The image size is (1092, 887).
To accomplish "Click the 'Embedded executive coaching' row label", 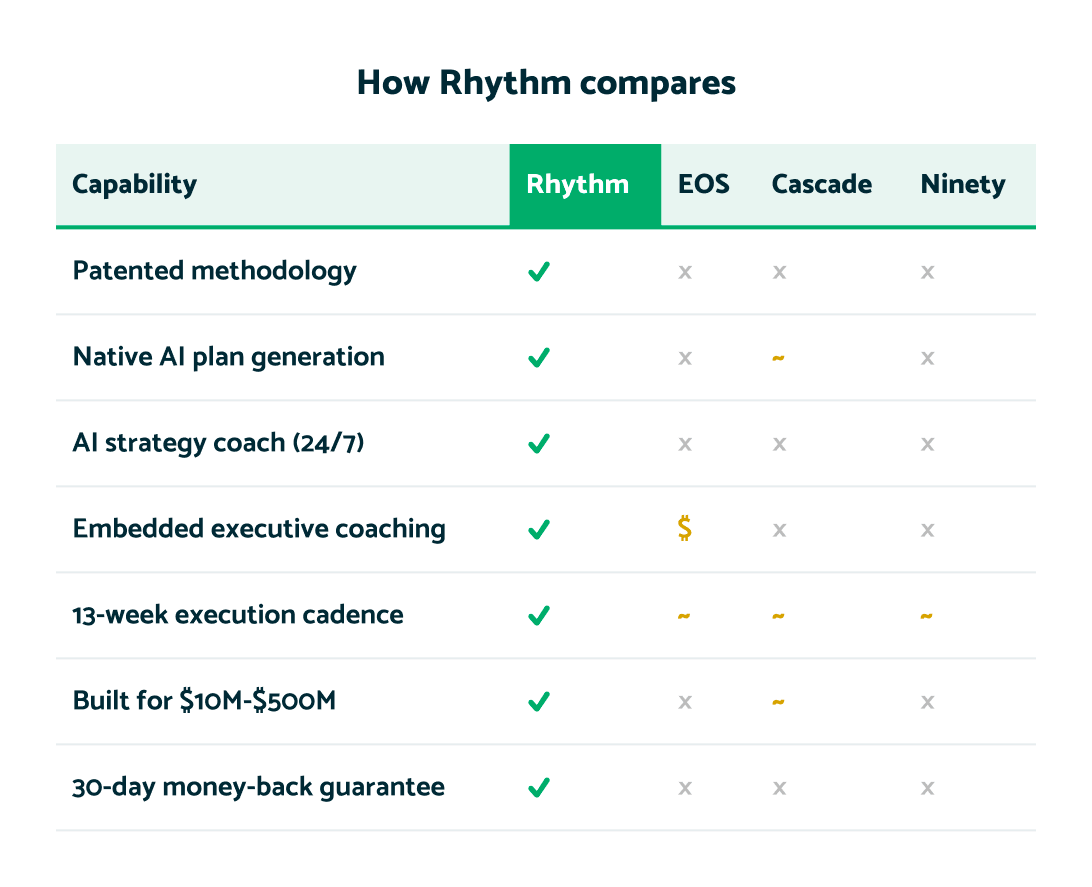I will pyautogui.click(x=259, y=529).
